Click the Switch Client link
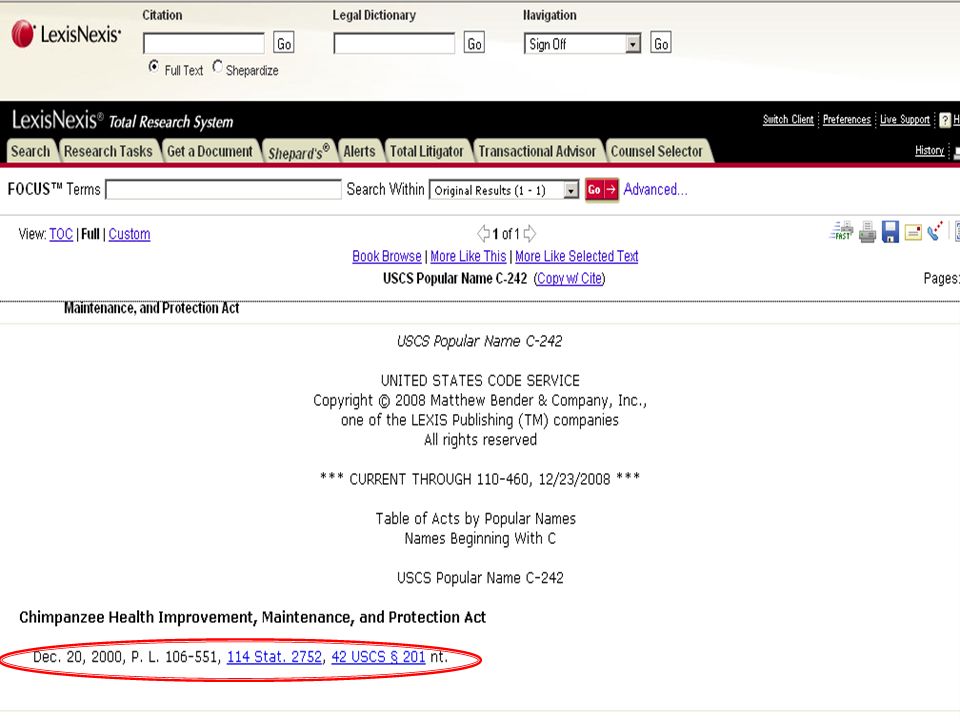 click(x=788, y=119)
